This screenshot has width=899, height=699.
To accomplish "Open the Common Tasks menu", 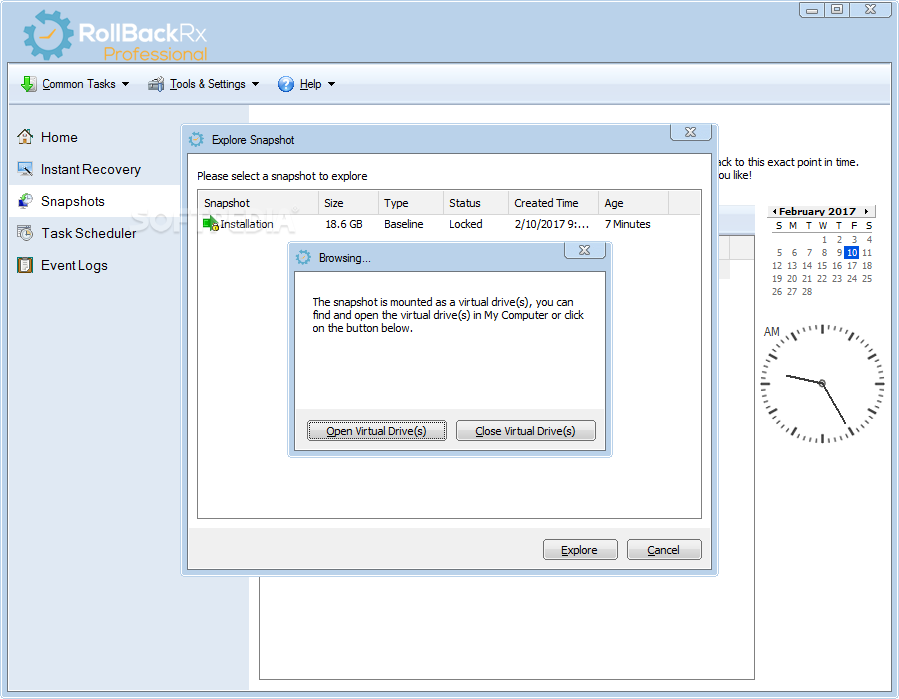I will 75,84.
